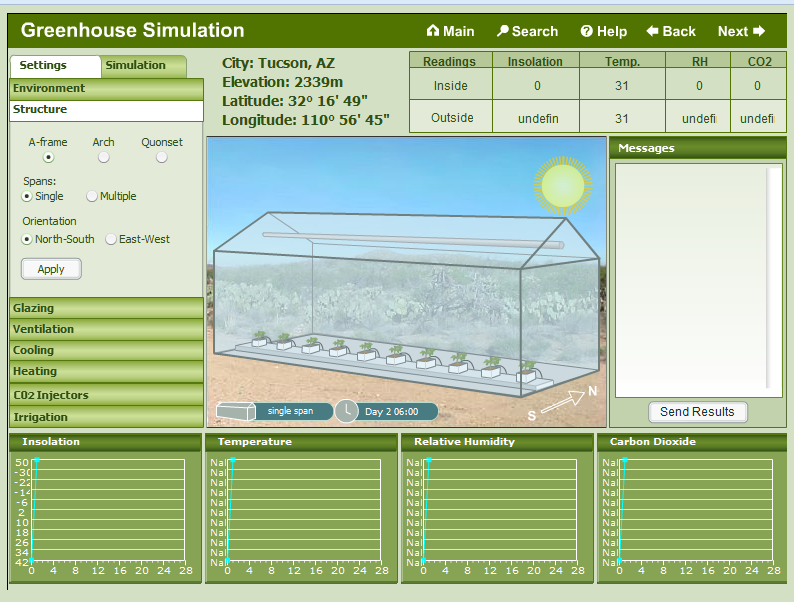794x602 pixels.
Task: Choose the Quonset structure option
Action: 162,157
